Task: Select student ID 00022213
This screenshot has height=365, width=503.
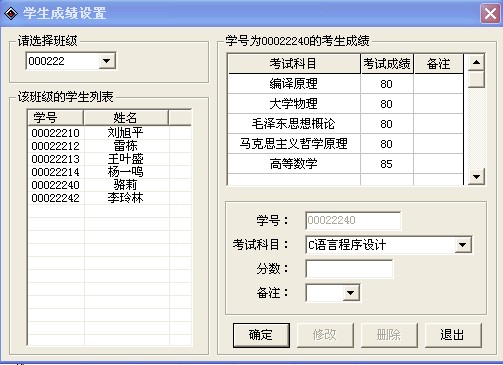Action: 56,159
